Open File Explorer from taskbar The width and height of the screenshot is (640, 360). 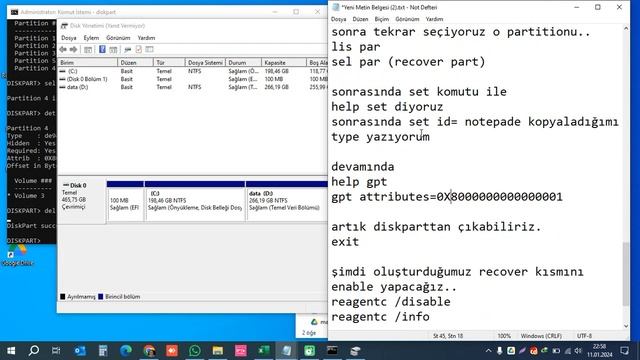tap(218, 351)
